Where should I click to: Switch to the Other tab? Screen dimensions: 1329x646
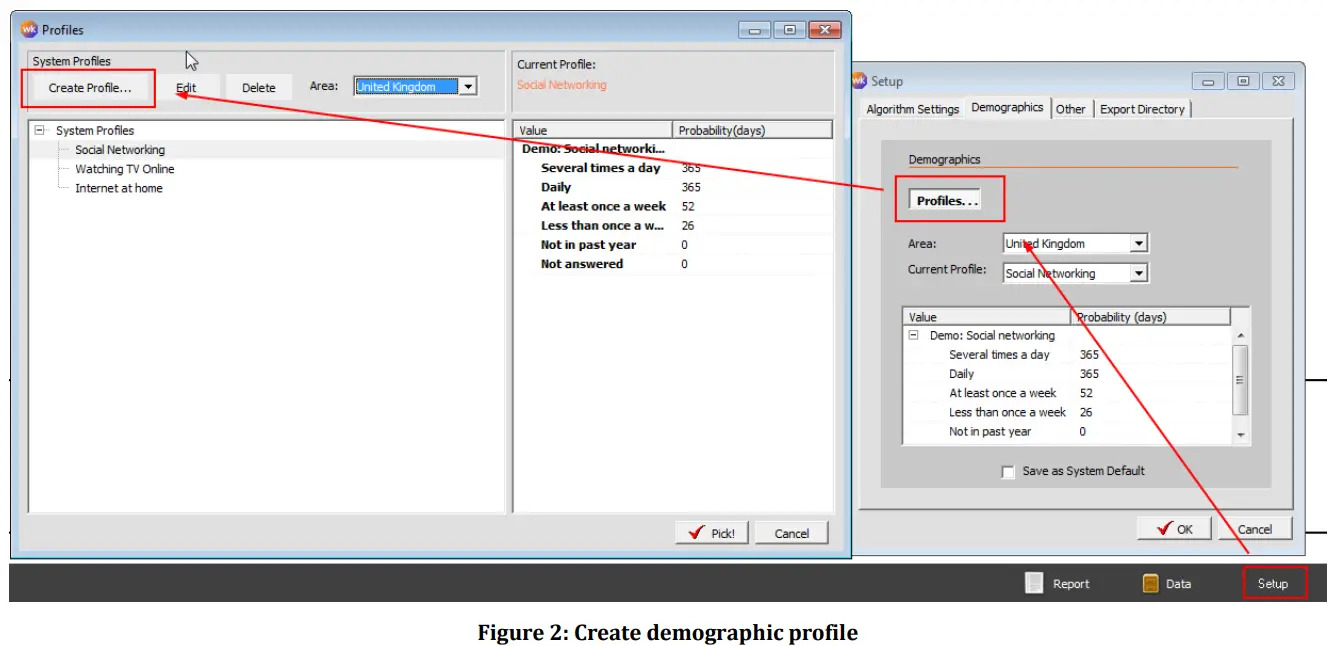[1071, 109]
